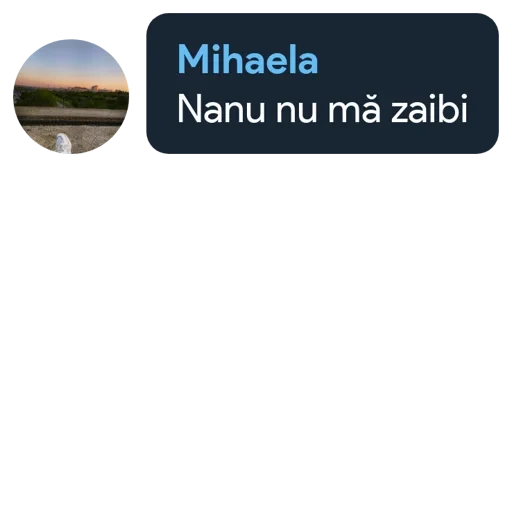Image resolution: width=512 pixels, height=512 pixels.
Task: Tap the white shoe in avatar photo
Action: tap(63, 143)
